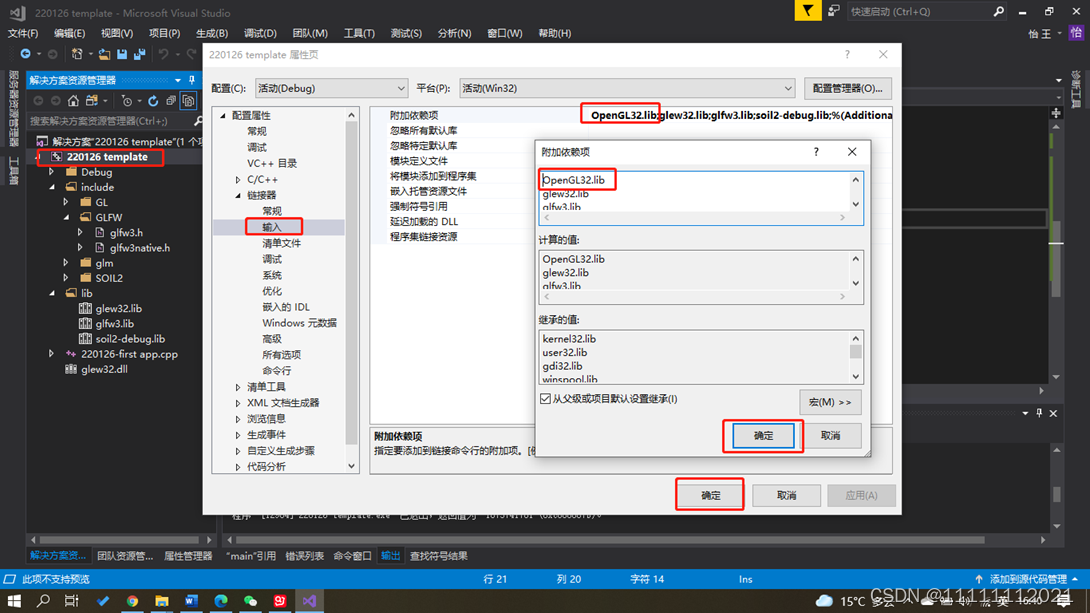The height and width of the screenshot is (613, 1090).
Task: Click the Navigate Backward arrow in main toolbar
Action: 25,54
